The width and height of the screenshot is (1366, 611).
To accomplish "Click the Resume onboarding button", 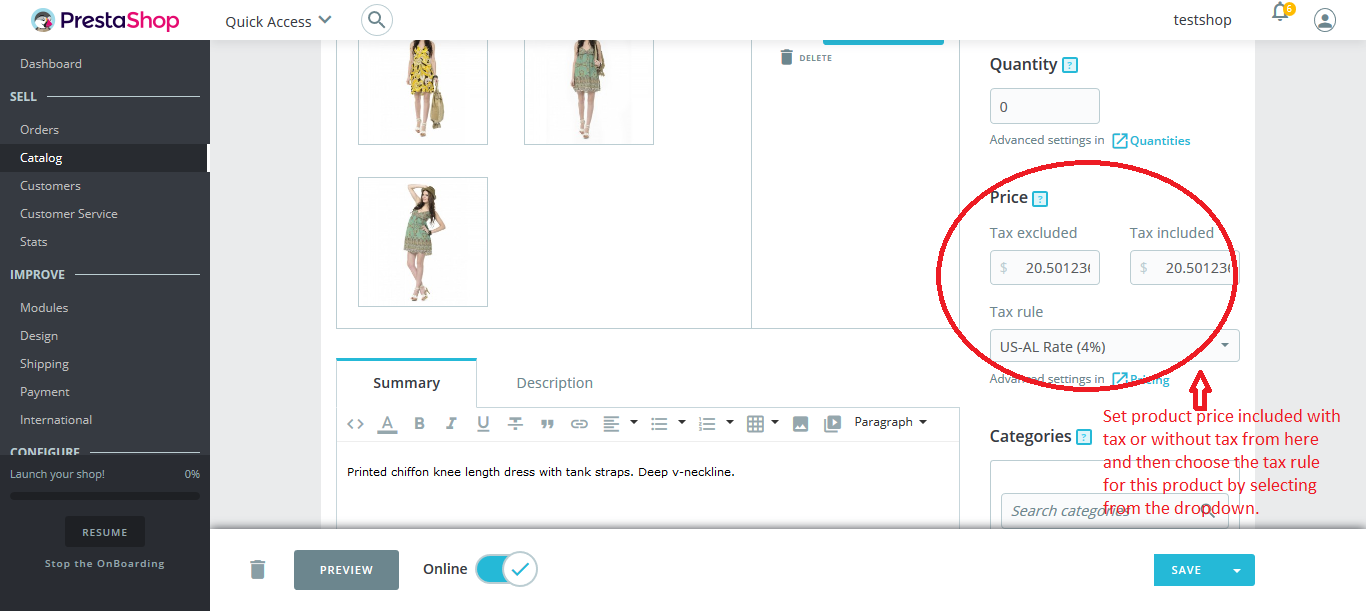I will pos(105,532).
